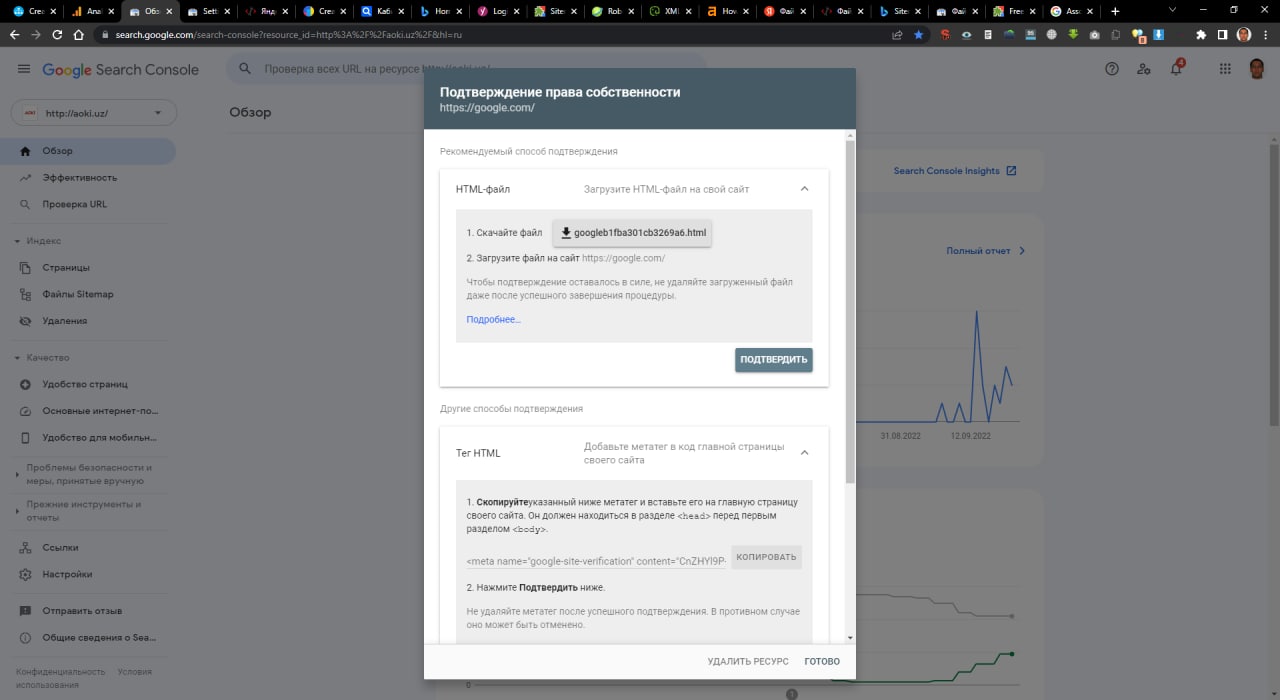
Task: Open the notifications bell
Action: (x=1176, y=69)
